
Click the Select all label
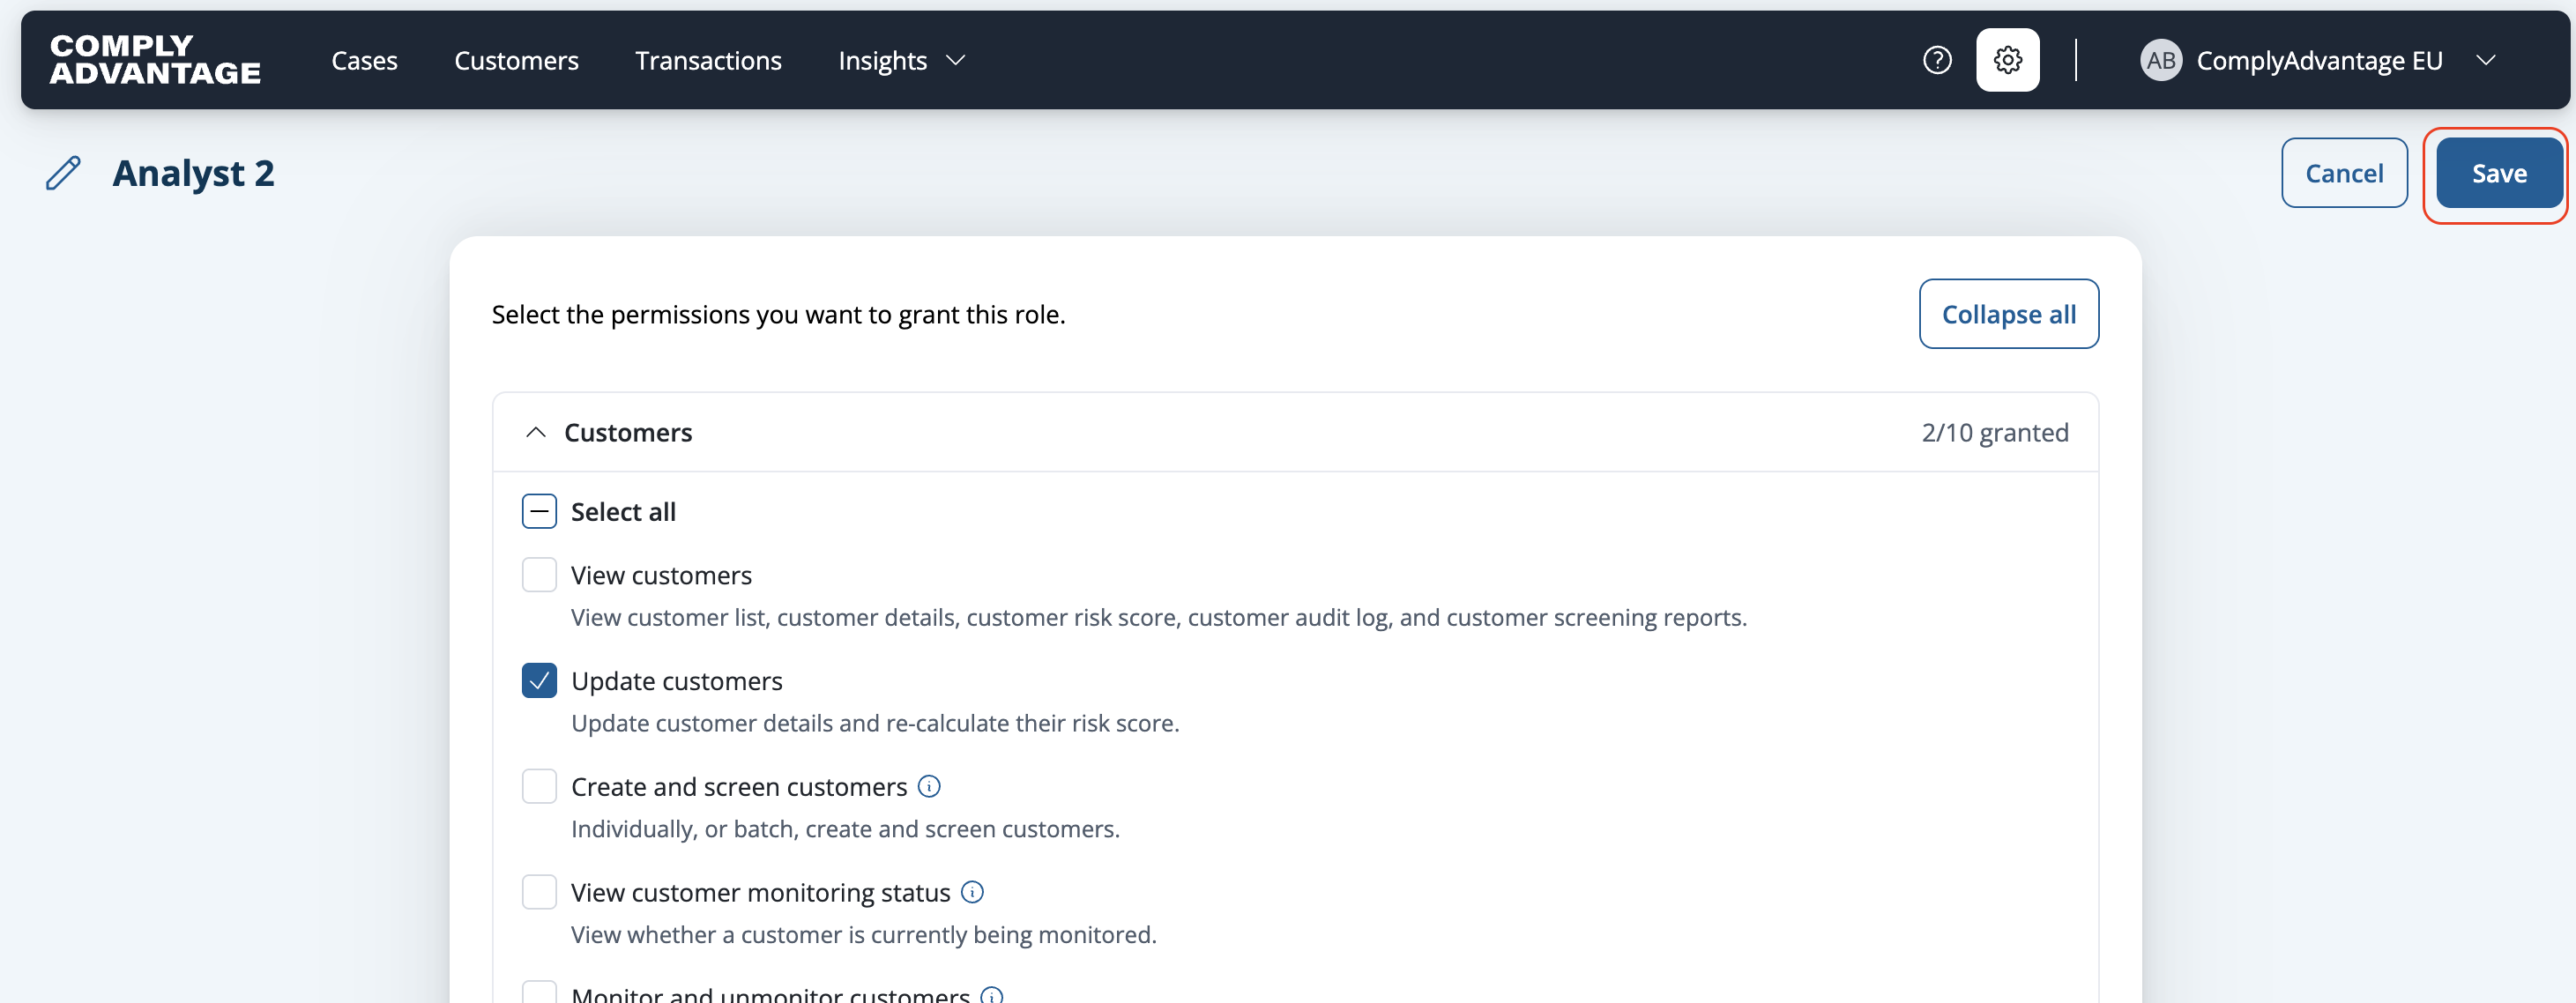pos(623,511)
